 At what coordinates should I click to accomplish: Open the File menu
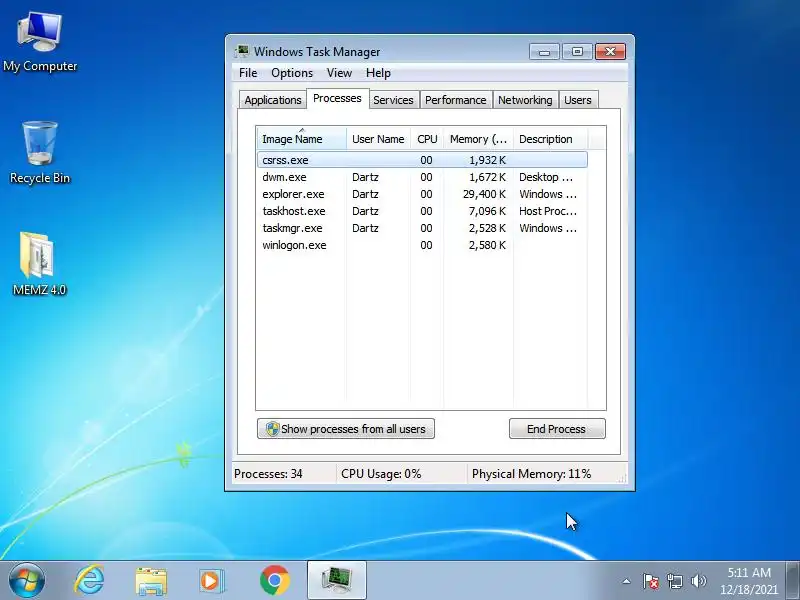coord(248,73)
